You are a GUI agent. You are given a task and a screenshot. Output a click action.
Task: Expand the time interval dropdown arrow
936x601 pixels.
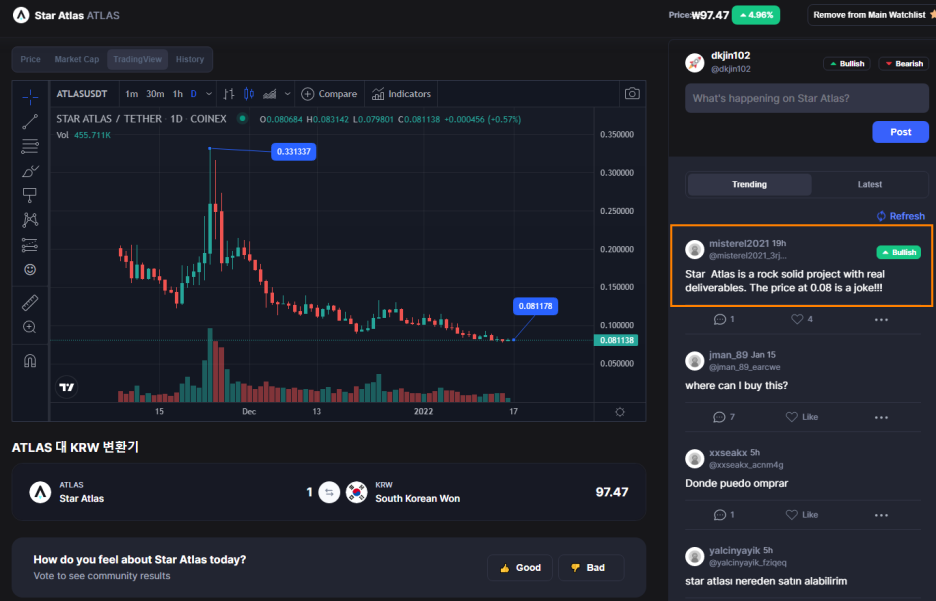[209, 94]
